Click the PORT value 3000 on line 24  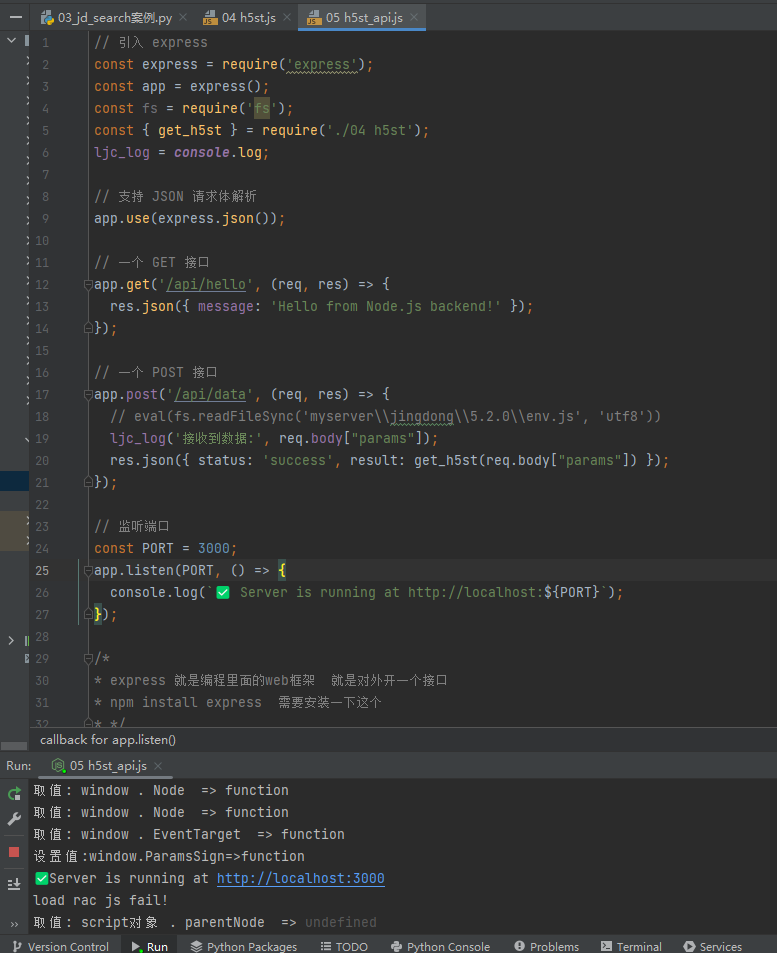213,548
